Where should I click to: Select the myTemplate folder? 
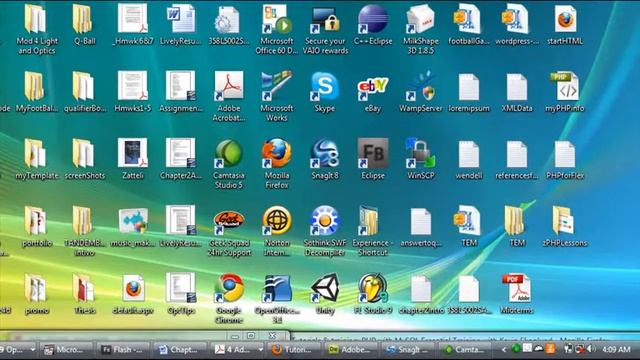click(x=35, y=154)
